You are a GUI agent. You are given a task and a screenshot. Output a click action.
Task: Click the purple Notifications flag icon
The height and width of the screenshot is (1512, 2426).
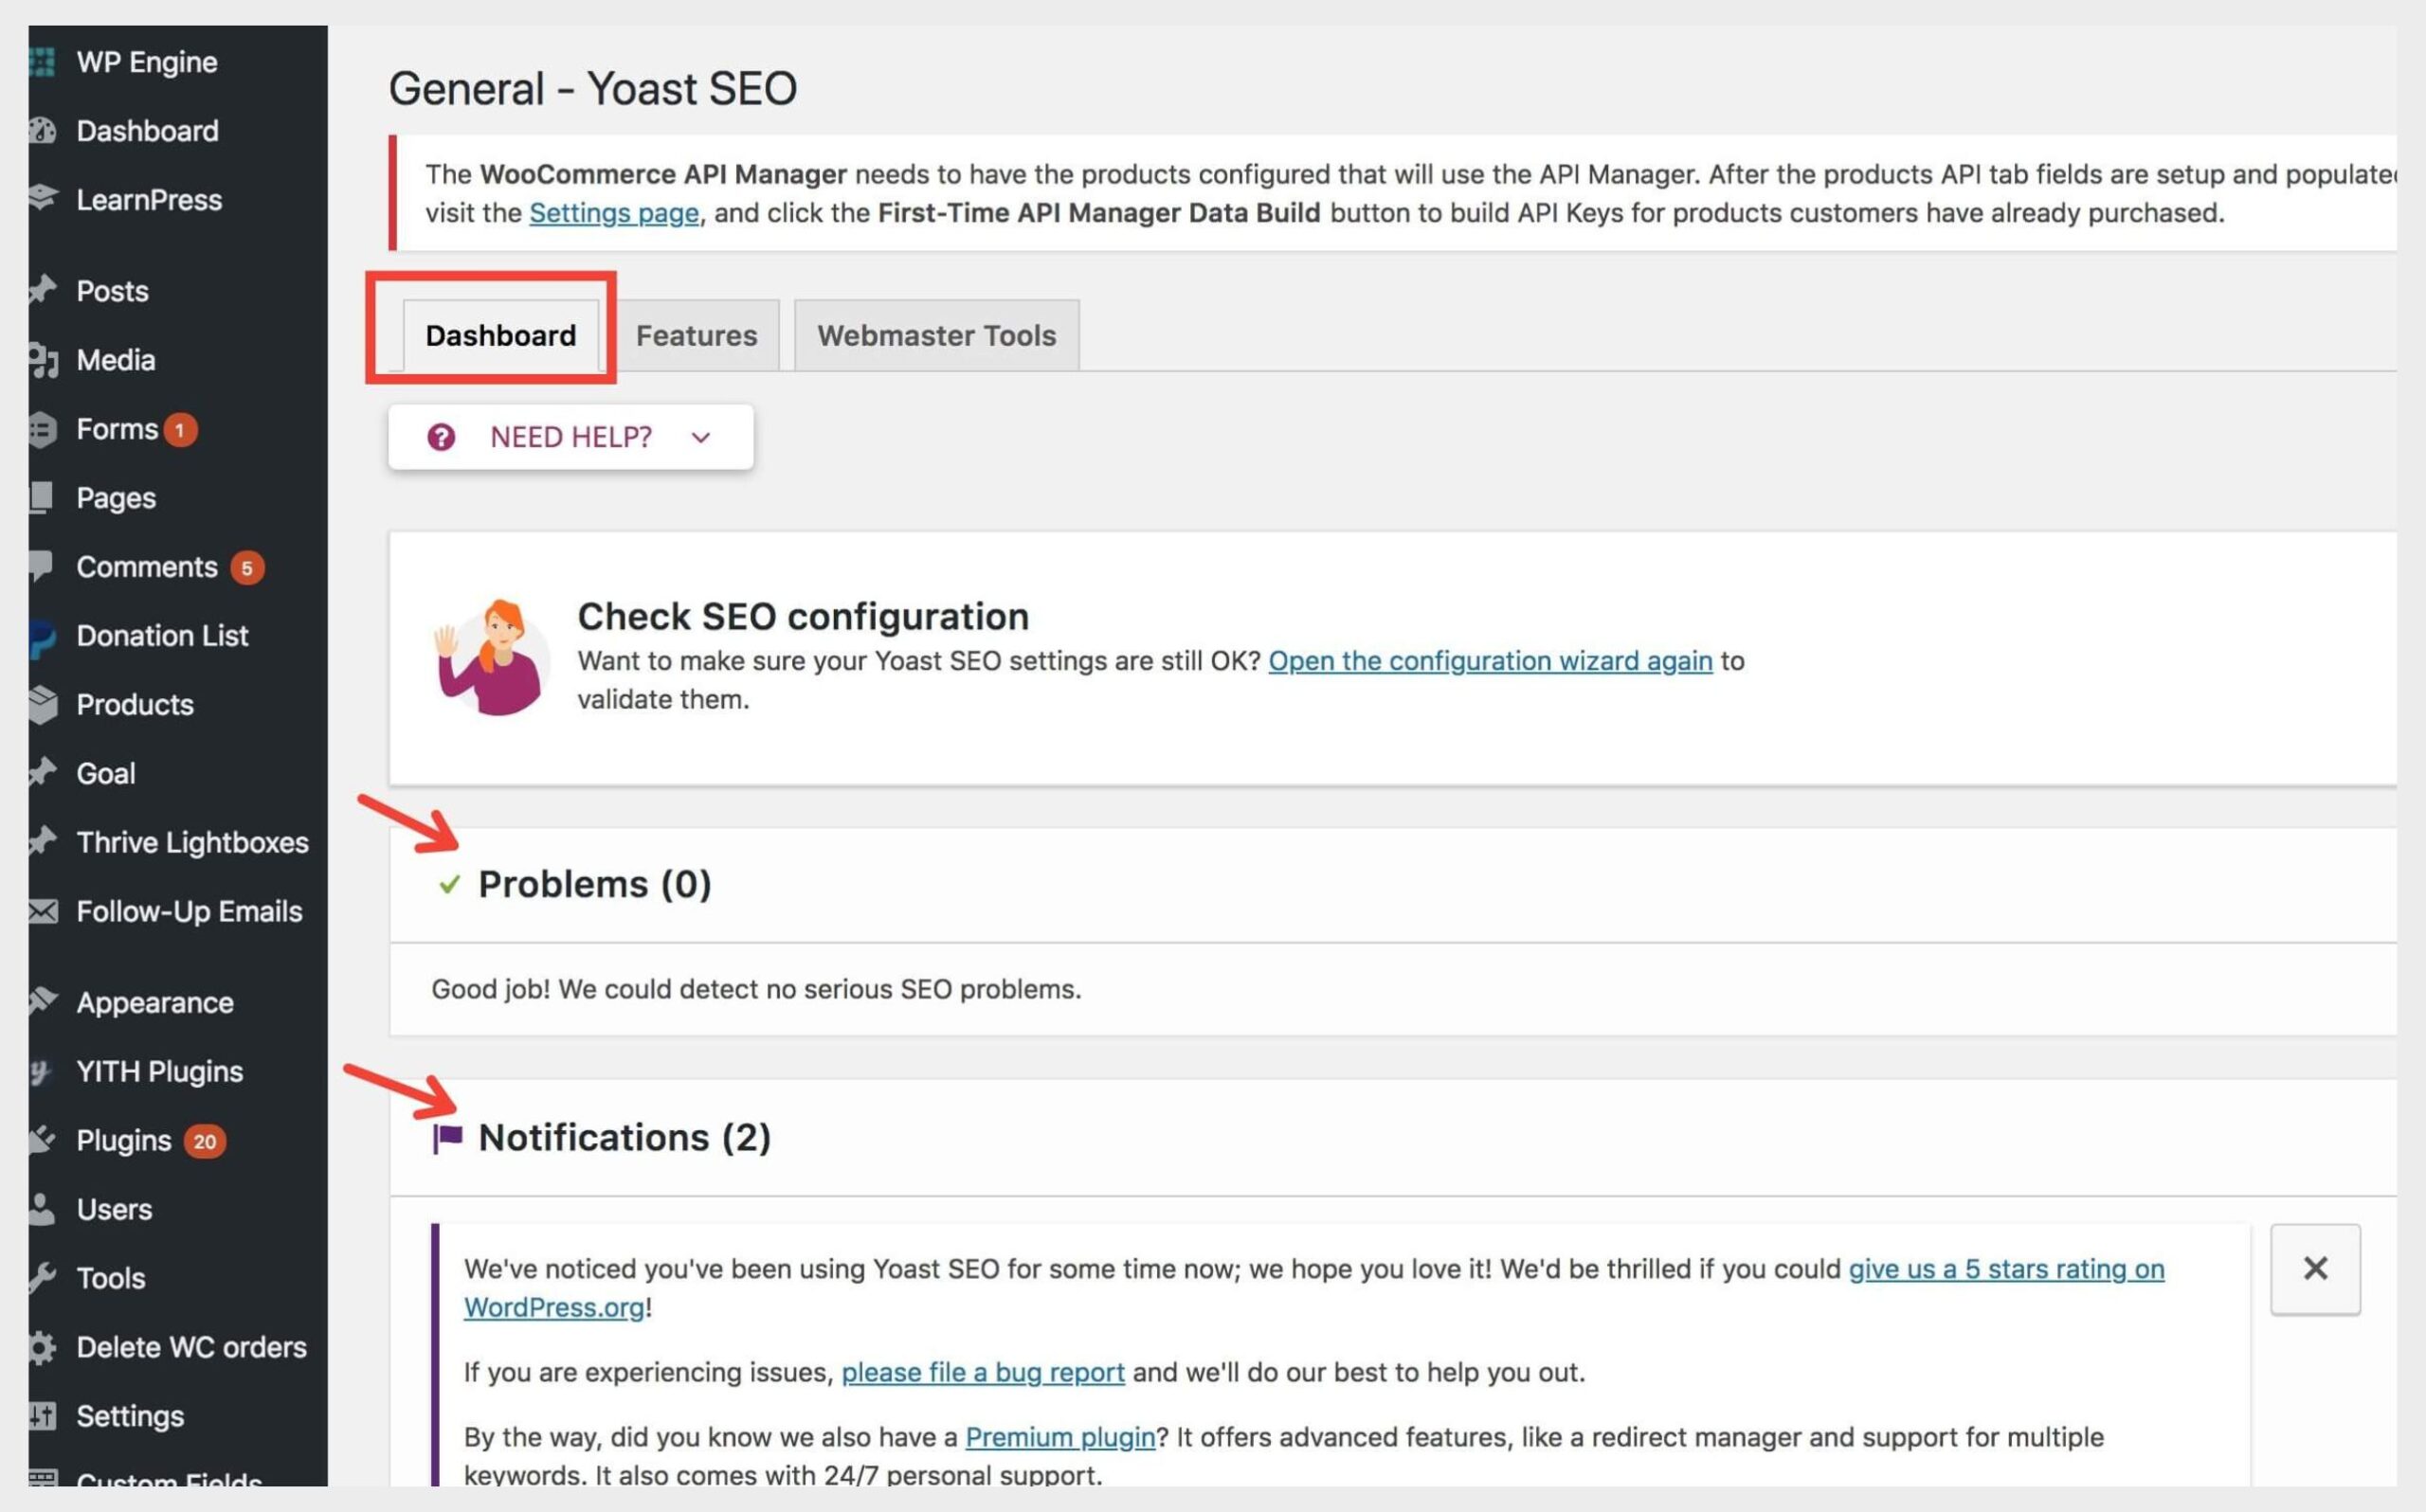pyautogui.click(x=447, y=1138)
